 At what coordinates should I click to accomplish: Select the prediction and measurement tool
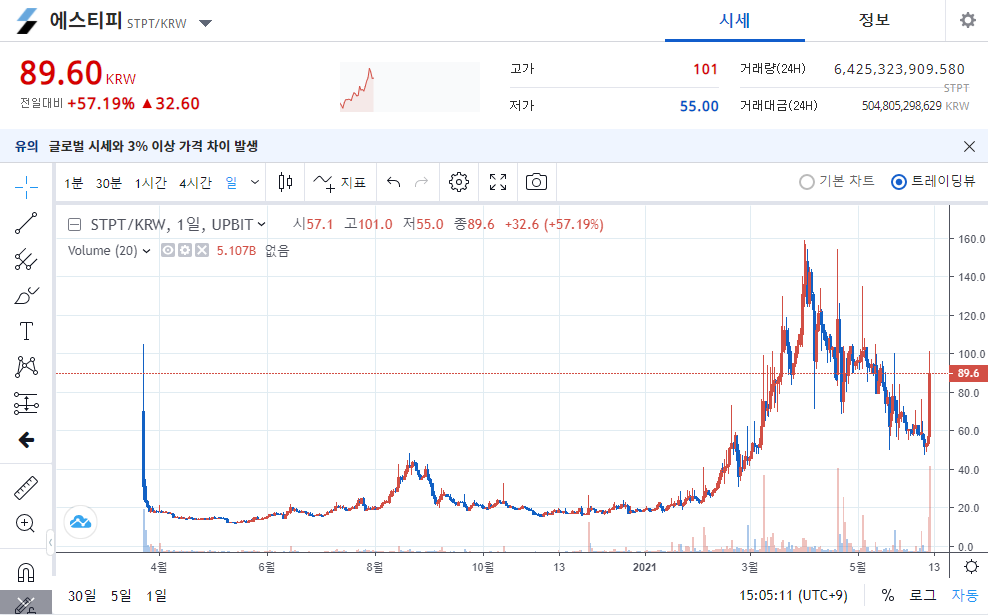26,403
